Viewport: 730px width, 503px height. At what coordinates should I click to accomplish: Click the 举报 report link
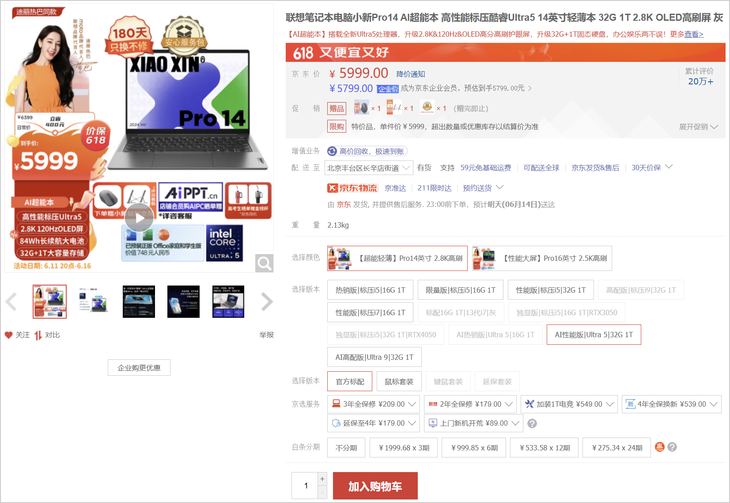coord(266,335)
